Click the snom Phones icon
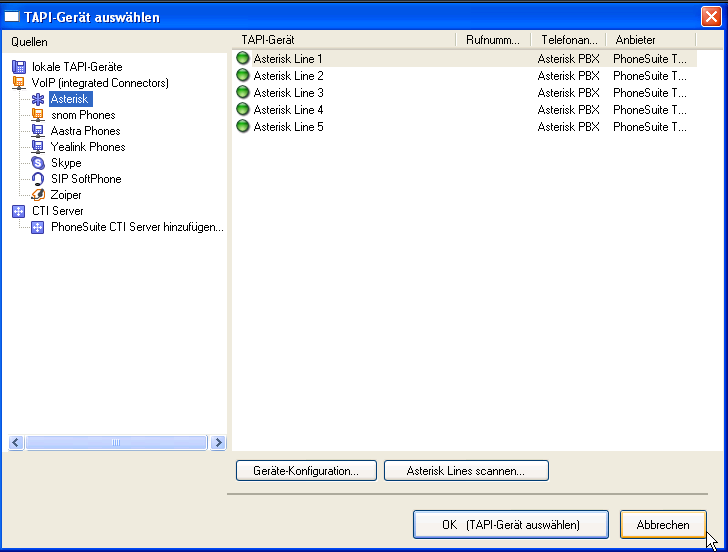728x552 pixels. (38, 115)
